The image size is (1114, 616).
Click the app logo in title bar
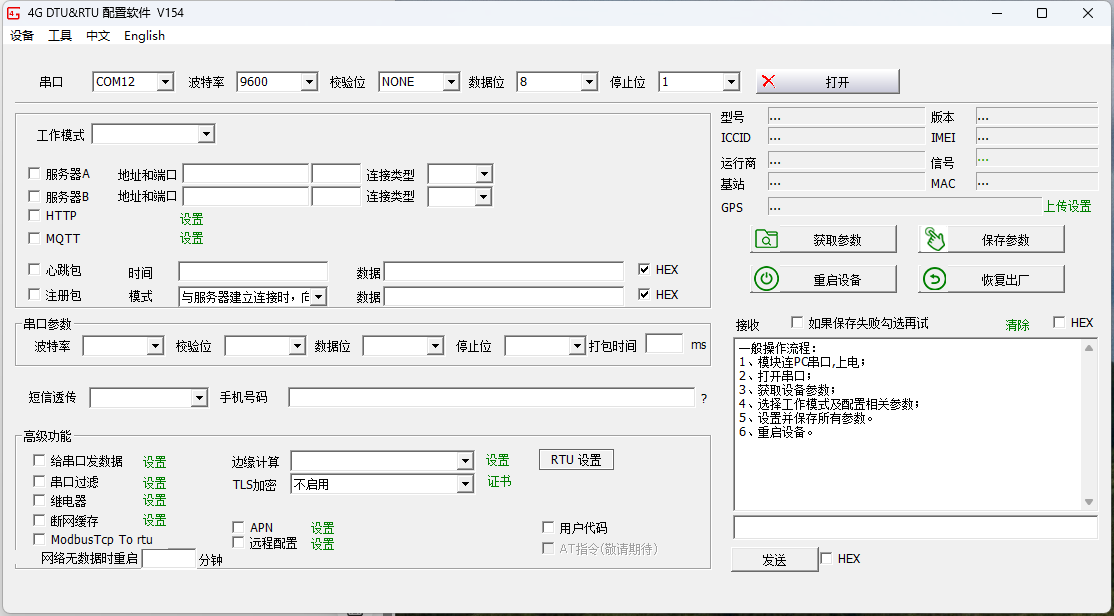(13, 13)
